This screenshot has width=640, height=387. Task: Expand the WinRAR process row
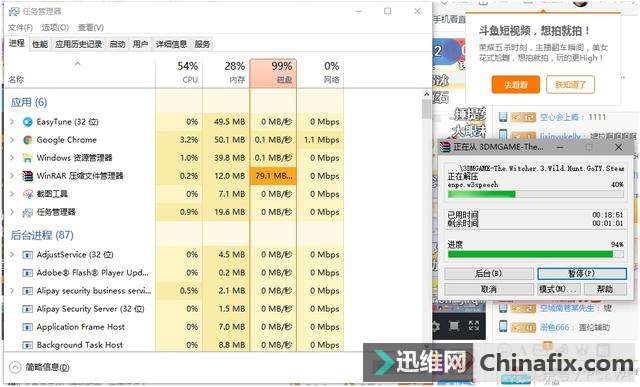pyautogui.click(x=12, y=176)
